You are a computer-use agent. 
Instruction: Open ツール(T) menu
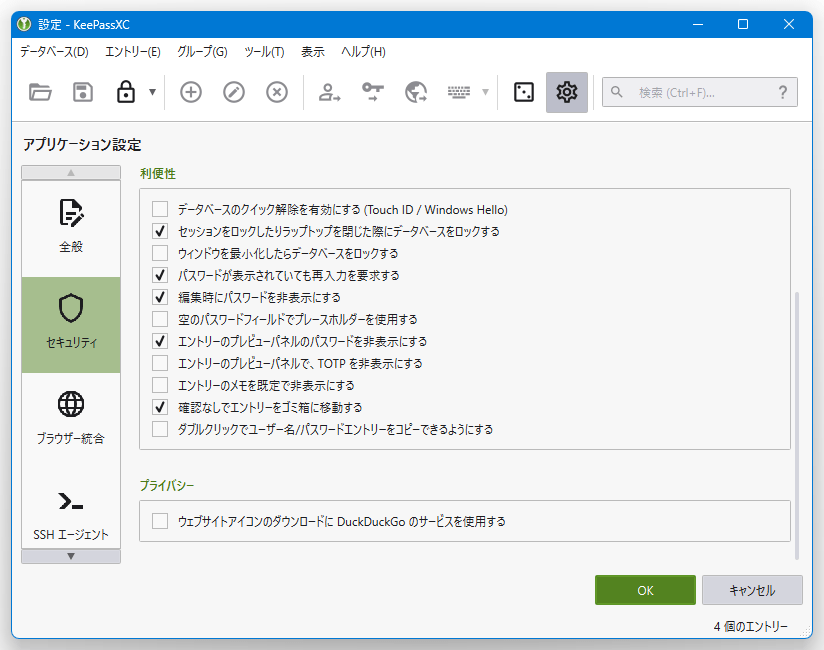[264, 51]
